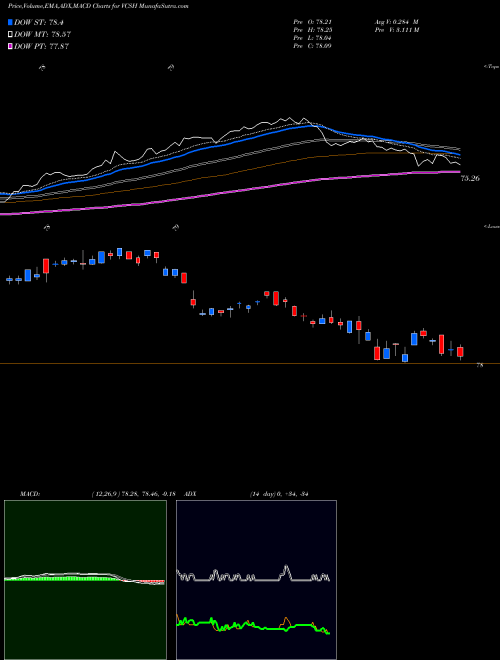
Task: Click the 'Pre C: 78.09' value
Action: pyautogui.click(x=313, y=45)
